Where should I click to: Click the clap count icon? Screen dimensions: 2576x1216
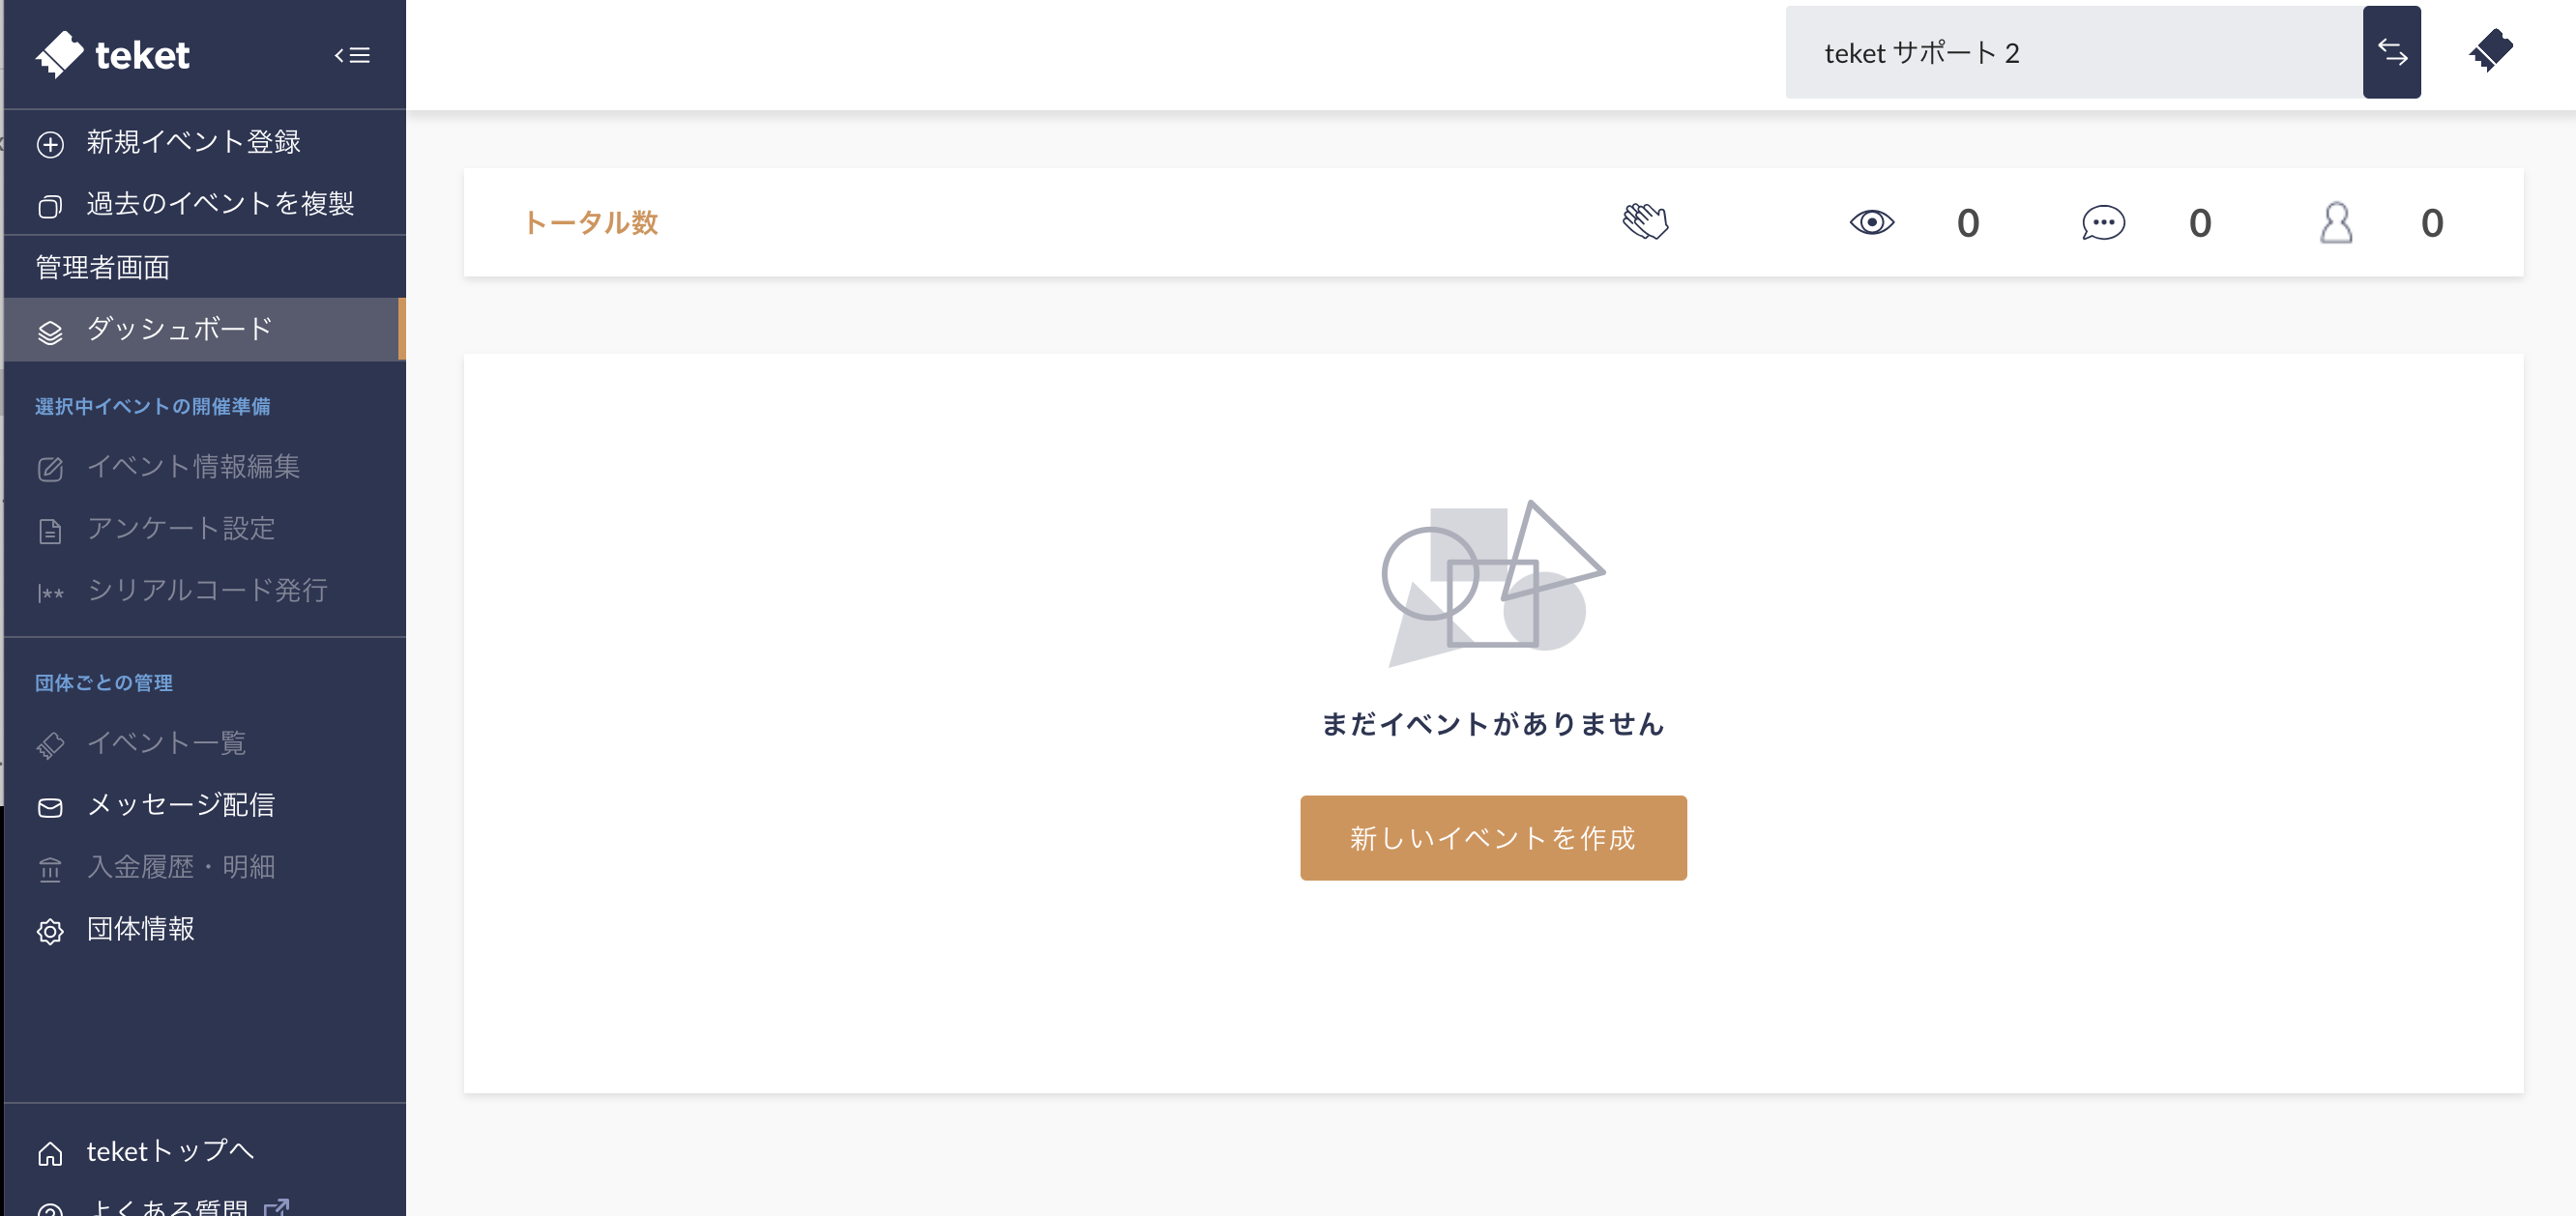point(1647,222)
